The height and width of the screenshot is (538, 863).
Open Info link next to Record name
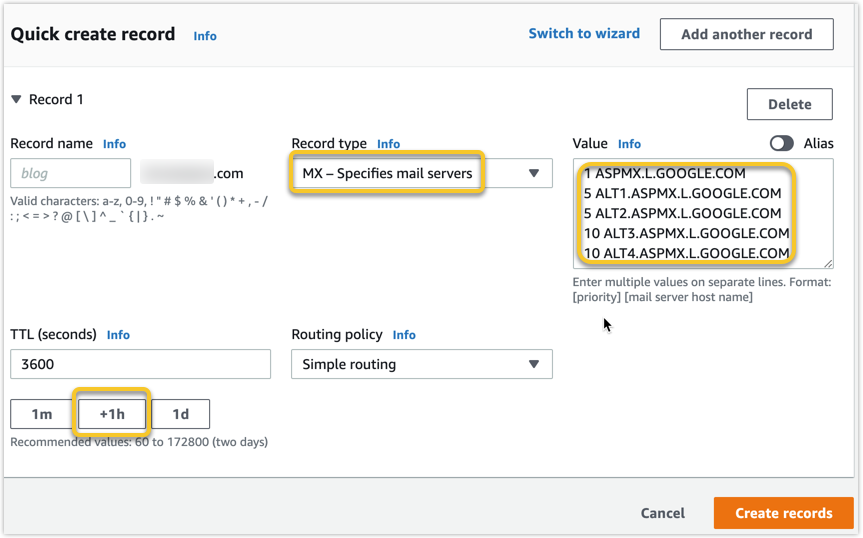[x=114, y=144]
